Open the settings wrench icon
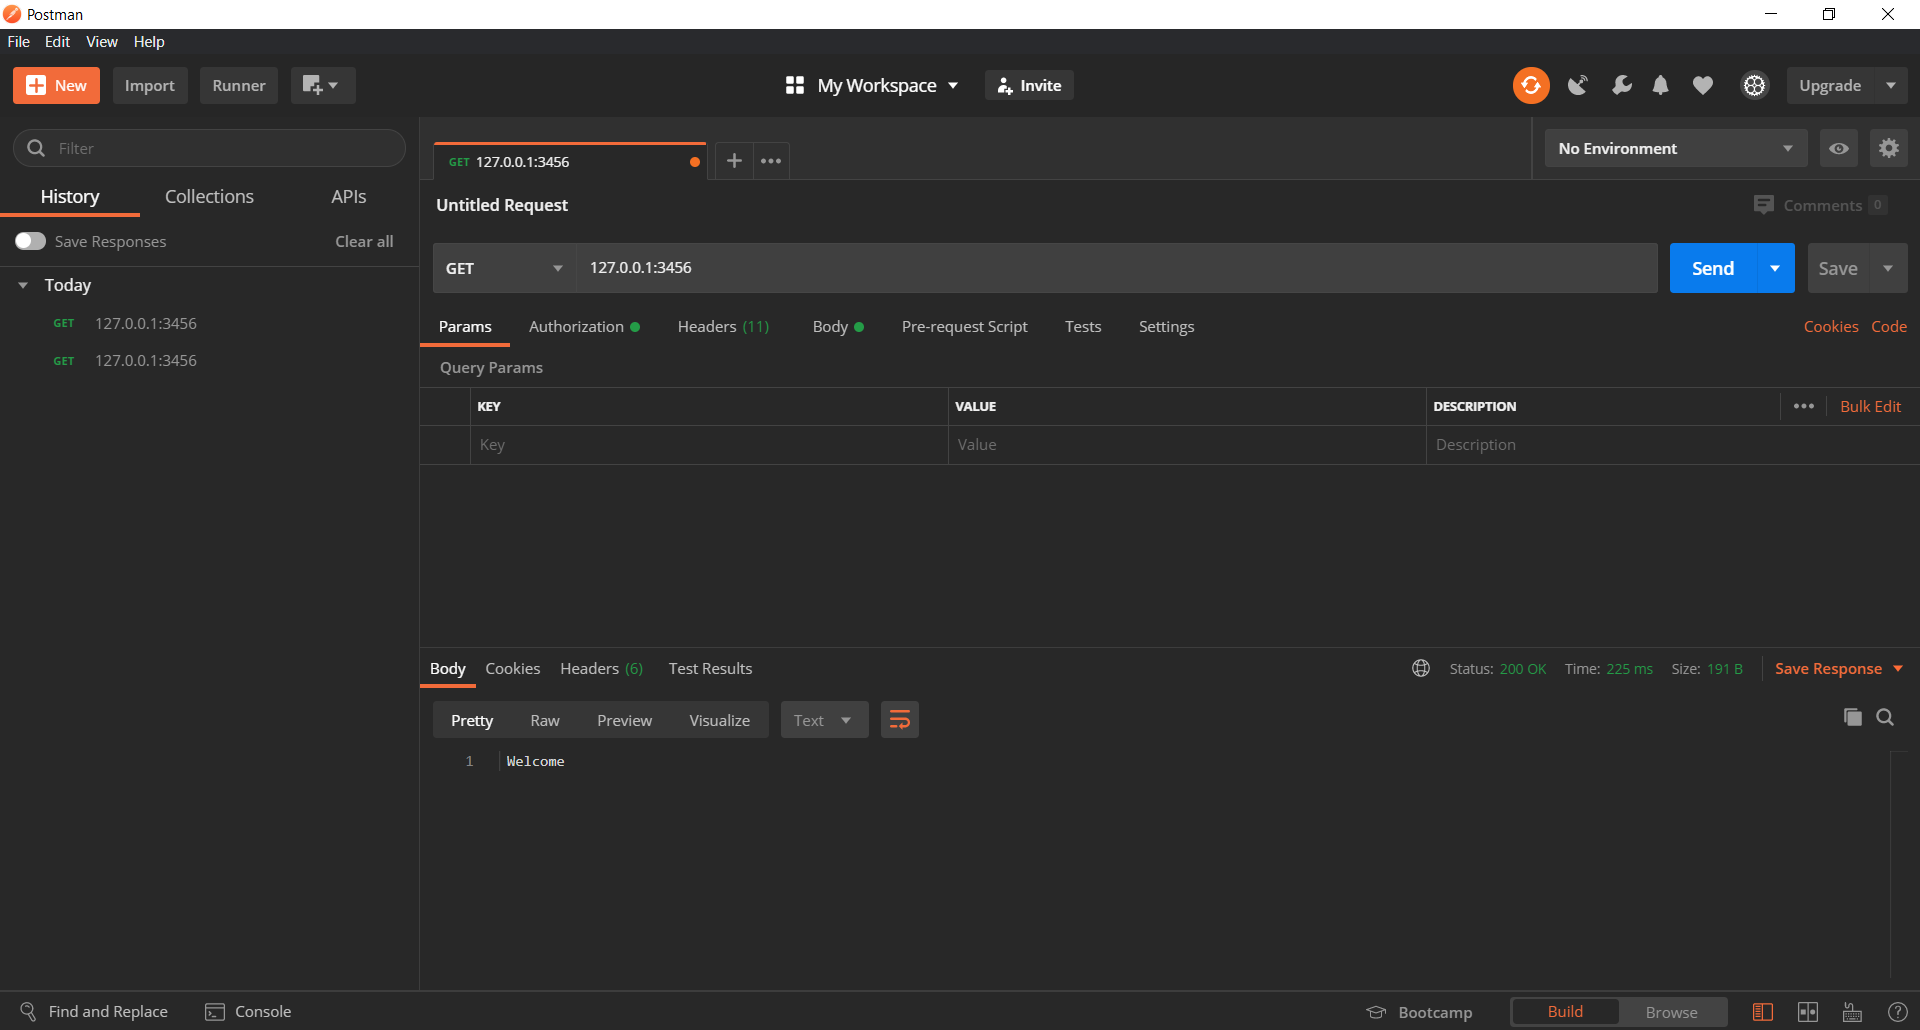Screen dimensions: 1920x1030 [1621, 86]
